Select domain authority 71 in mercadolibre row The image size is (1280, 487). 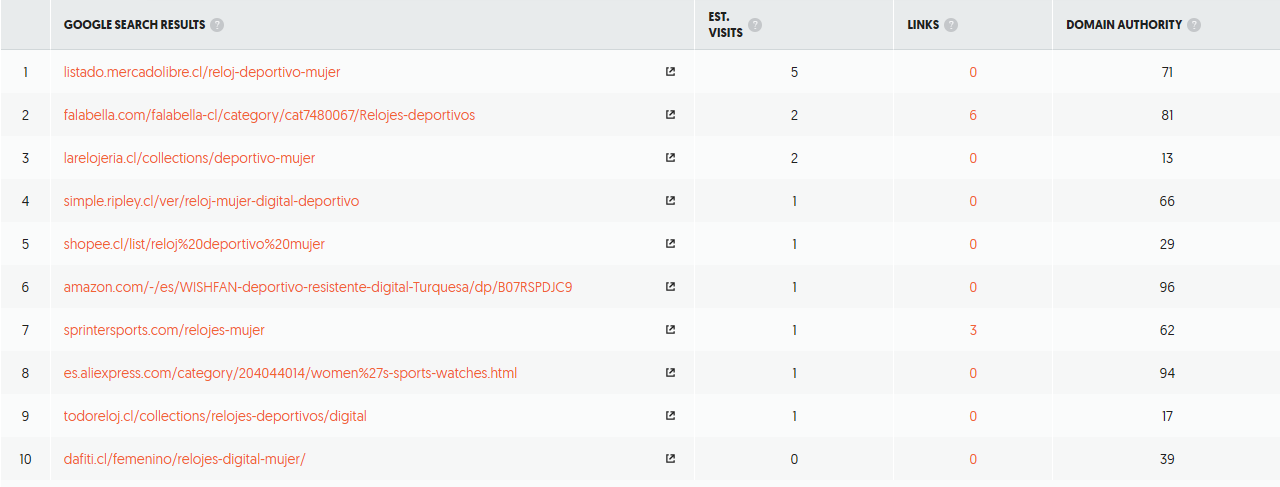(1167, 72)
